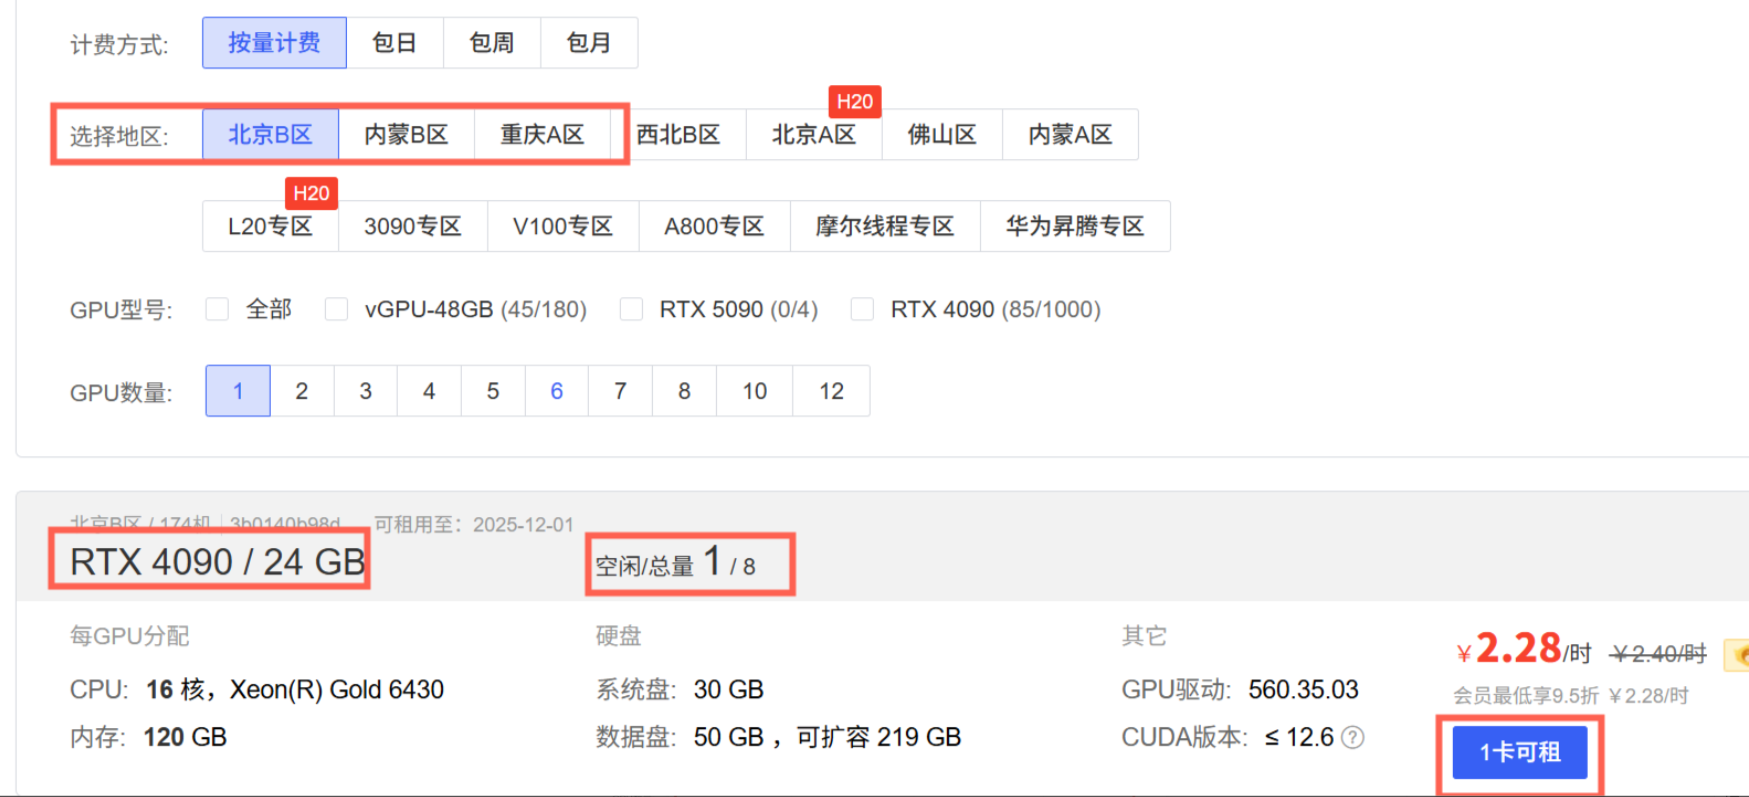Set GPU count to 7
Viewport: 1749px width, 797px height.
coord(620,391)
